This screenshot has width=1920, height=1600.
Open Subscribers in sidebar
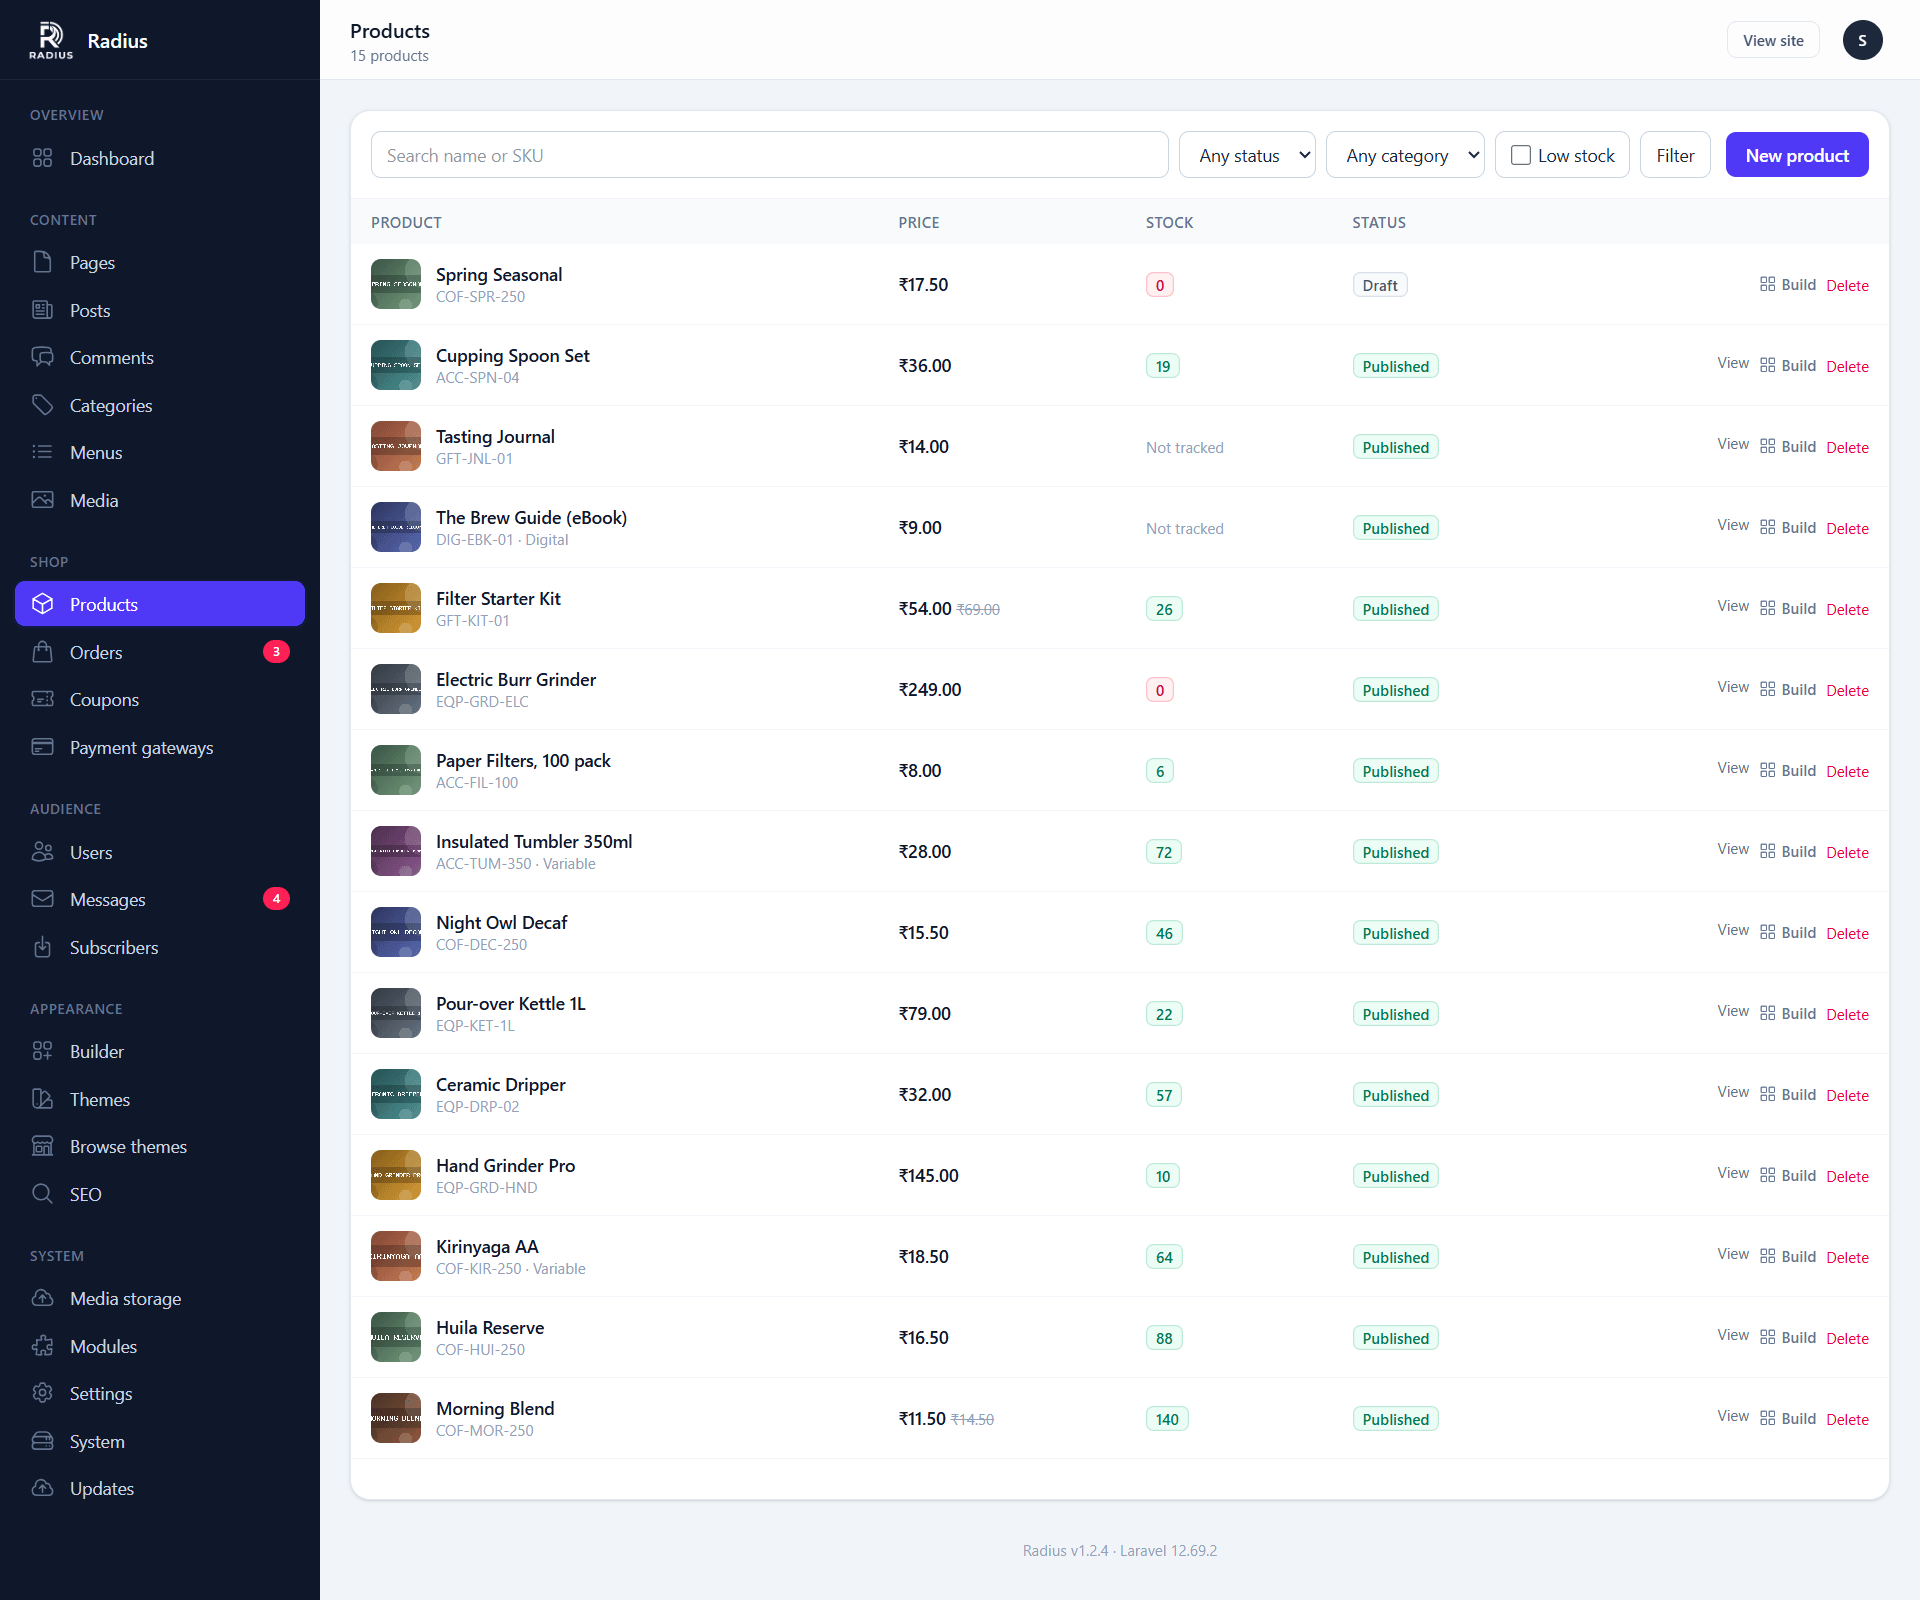(x=160, y=947)
